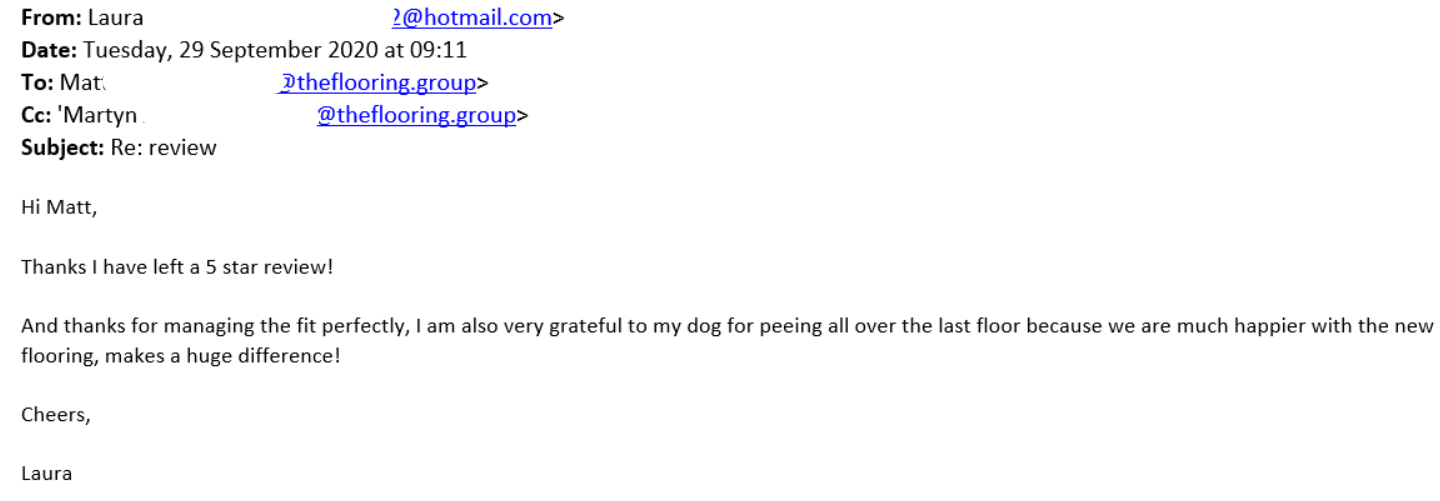The width and height of the screenshot is (1440, 501).
Task: Click sender name Laura in the From line
Action: 115,18
